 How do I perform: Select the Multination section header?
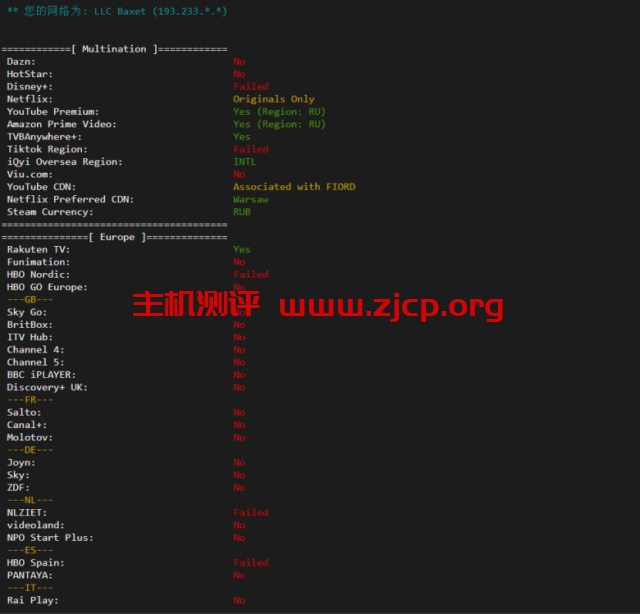(x=114, y=49)
